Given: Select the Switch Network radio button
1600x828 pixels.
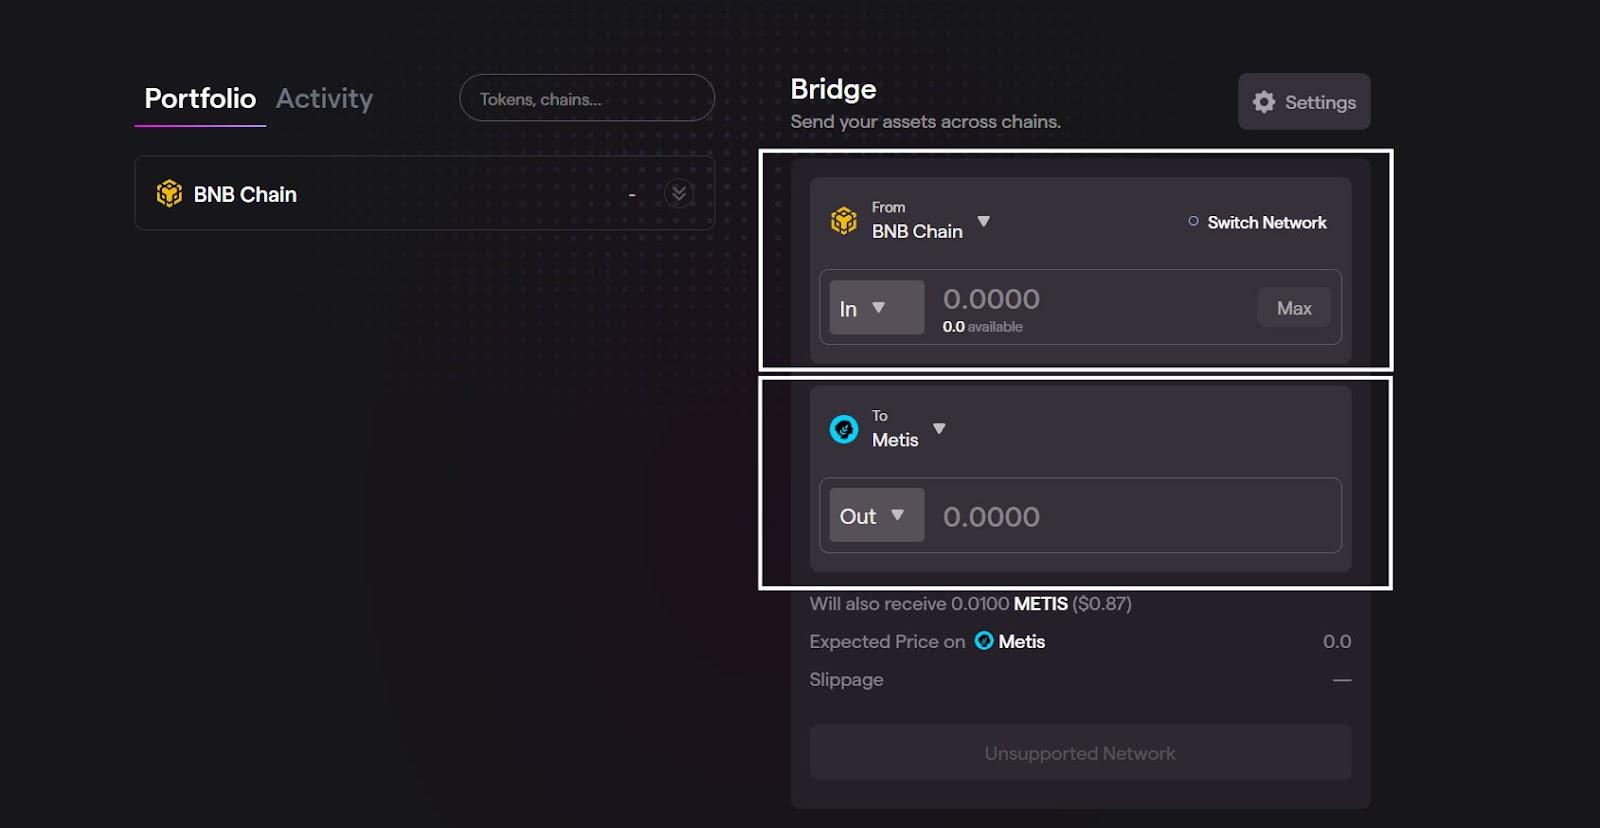Looking at the screenshot, I should point(1192,222).
